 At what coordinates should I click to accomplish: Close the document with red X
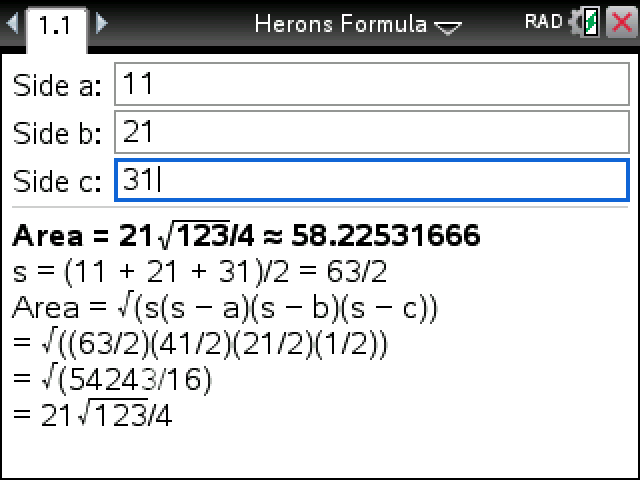point(621,23)
